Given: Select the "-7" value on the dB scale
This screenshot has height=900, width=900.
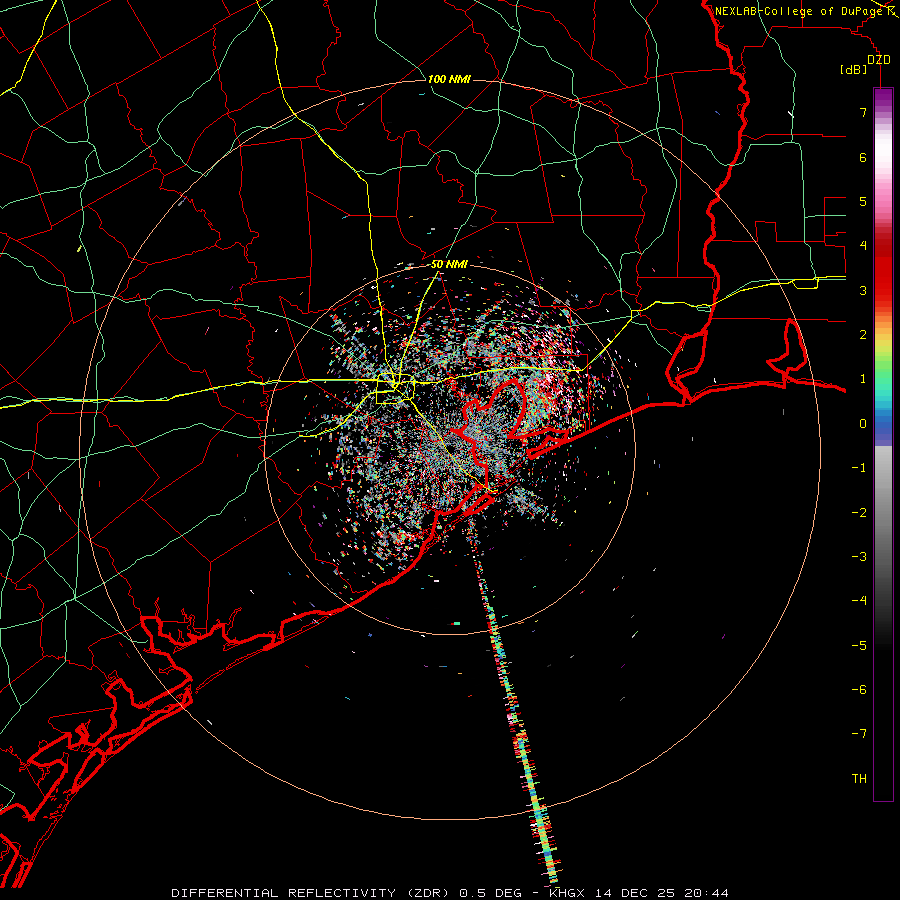Looking at the screenshot, I should [859, 734].
